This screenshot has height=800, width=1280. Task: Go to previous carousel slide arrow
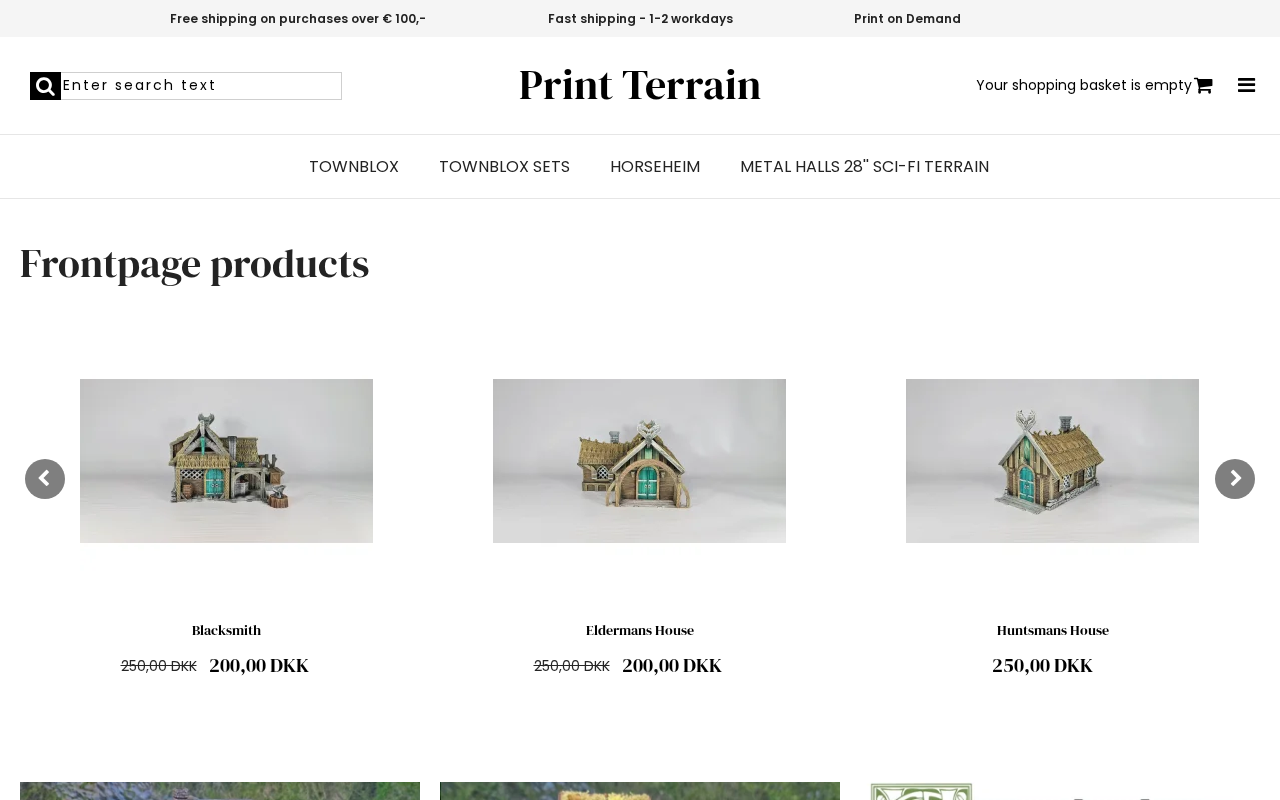pos(45,479)
